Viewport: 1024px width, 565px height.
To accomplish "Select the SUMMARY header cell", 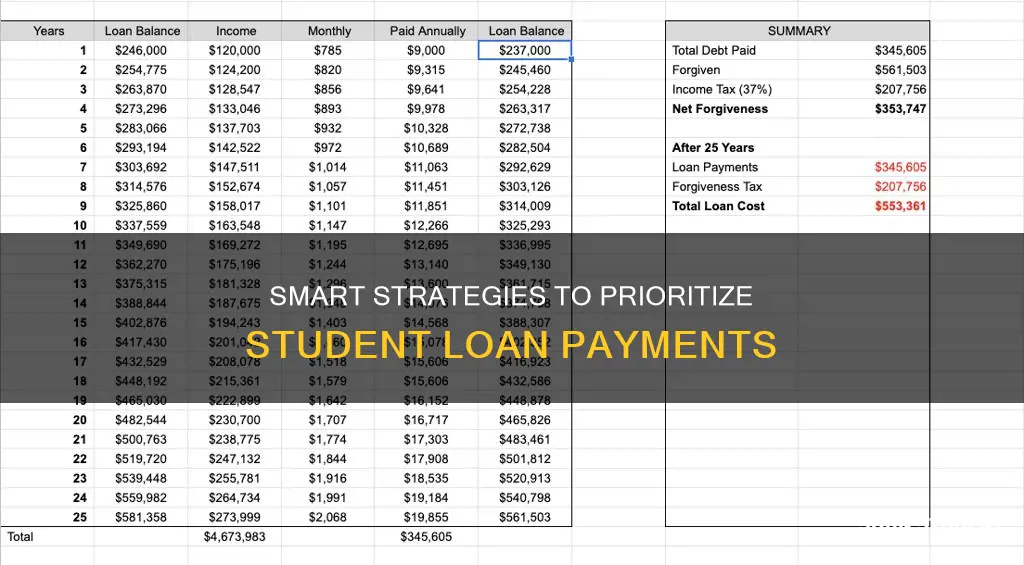I will 798,31.
